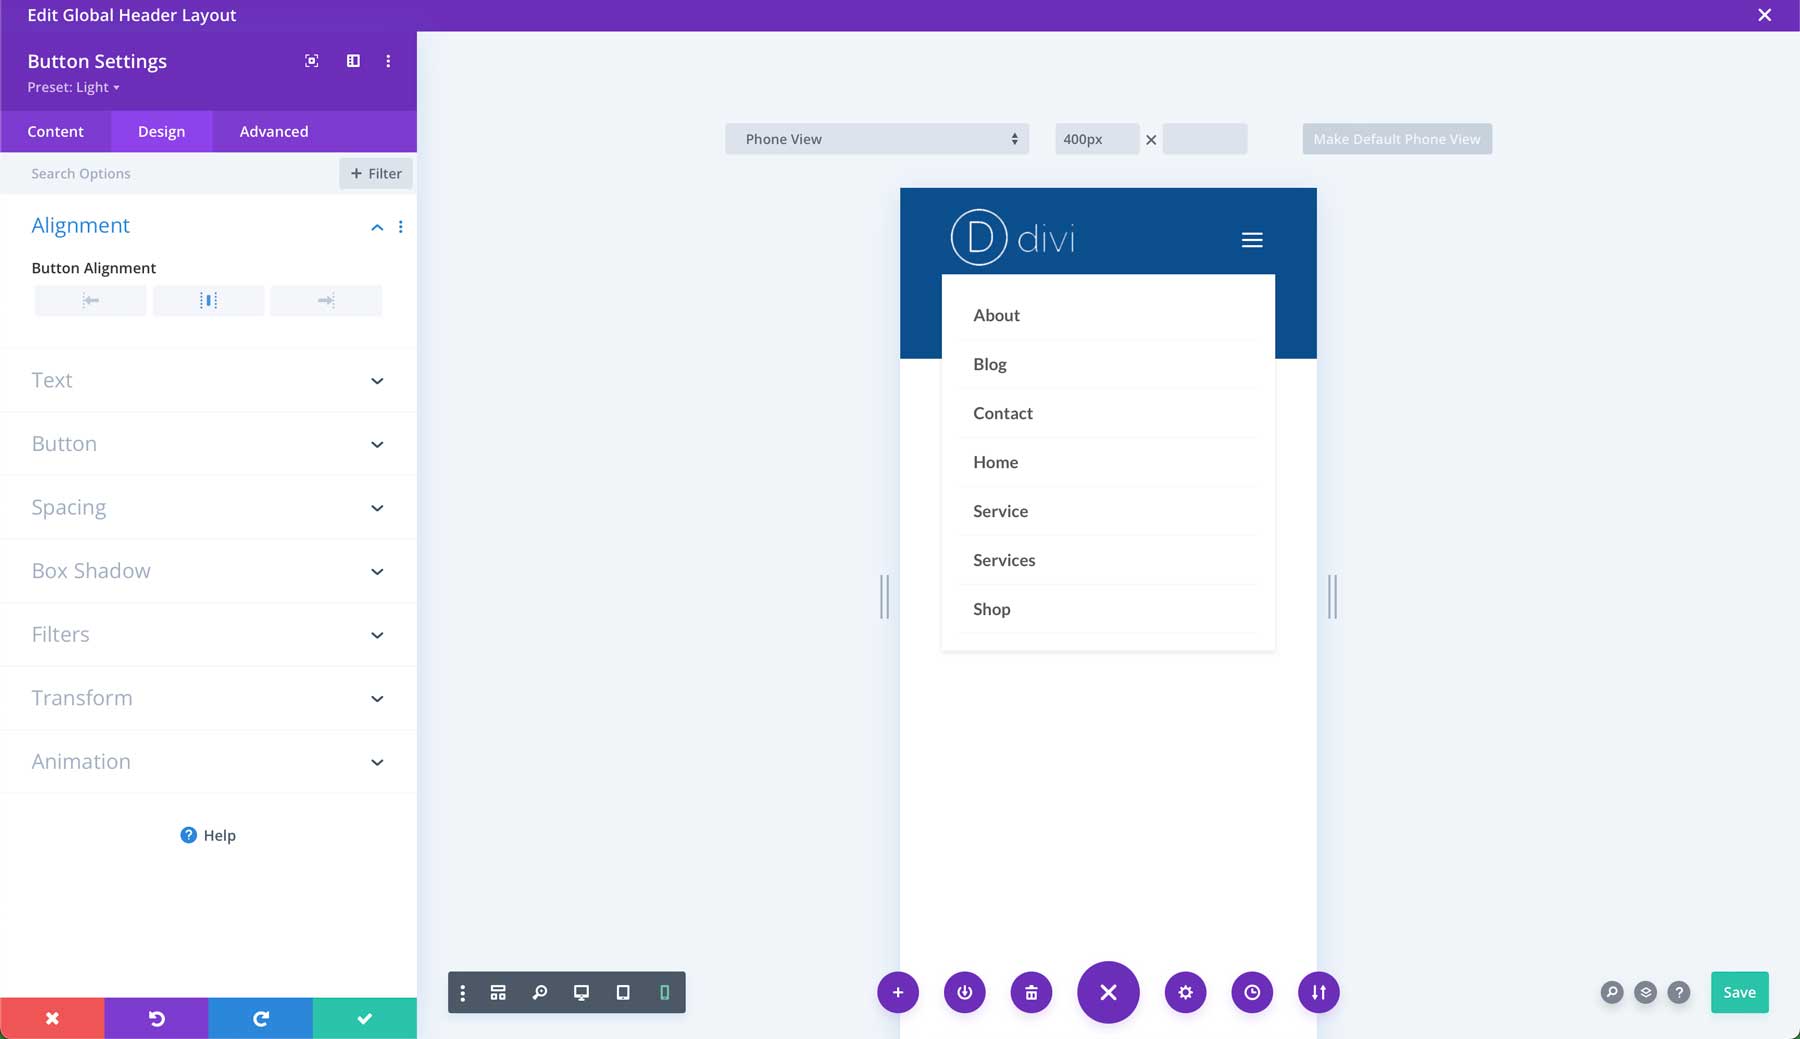This screenshot has width=1800, height=1039.
Task: Open the builder settings gear icon
Action: click(1185, 992)
